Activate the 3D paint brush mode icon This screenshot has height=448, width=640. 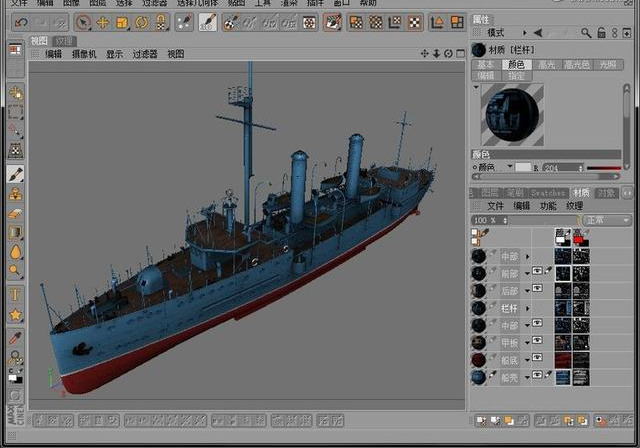(208, 22)
